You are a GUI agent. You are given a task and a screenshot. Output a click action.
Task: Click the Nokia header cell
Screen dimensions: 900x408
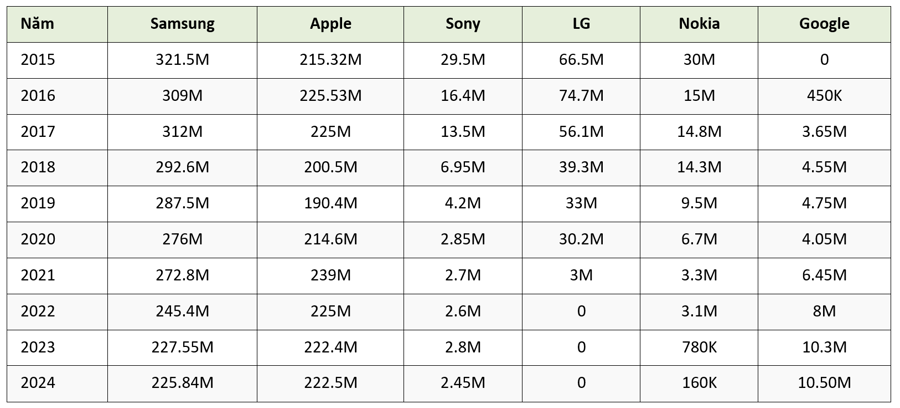699,24
